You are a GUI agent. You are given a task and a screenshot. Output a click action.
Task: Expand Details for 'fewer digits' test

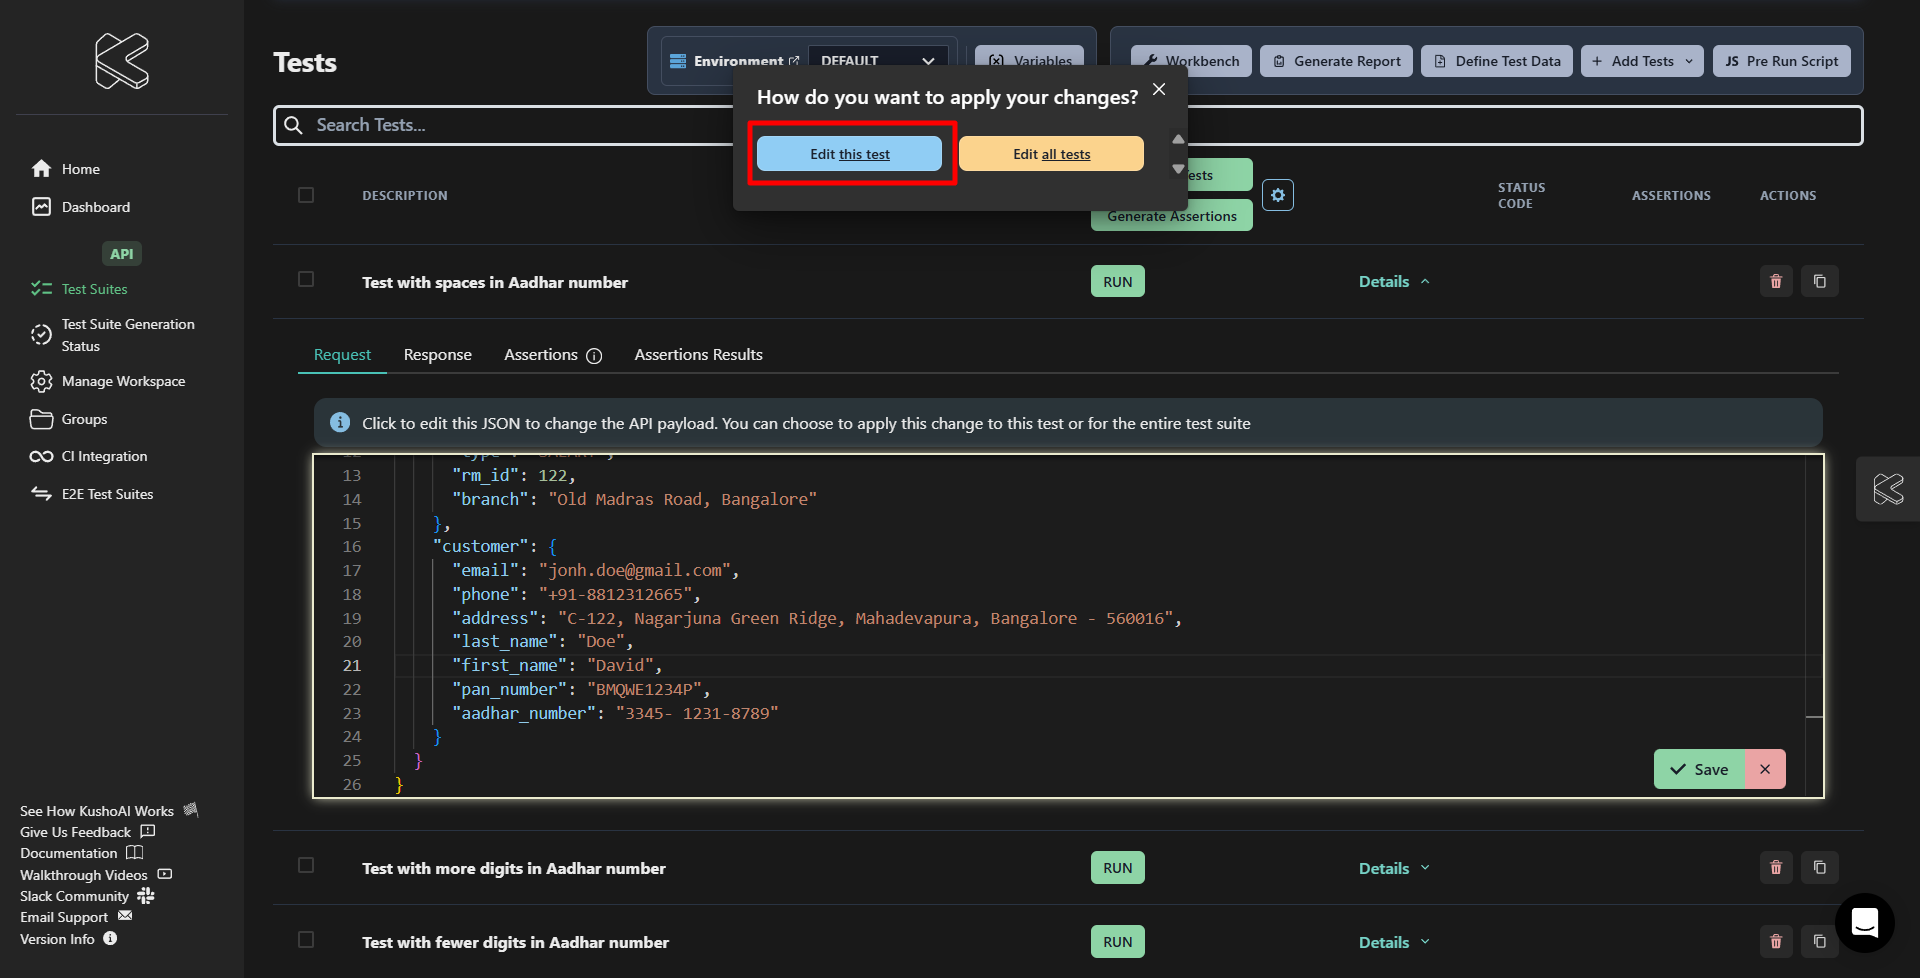pos(1393,942)
